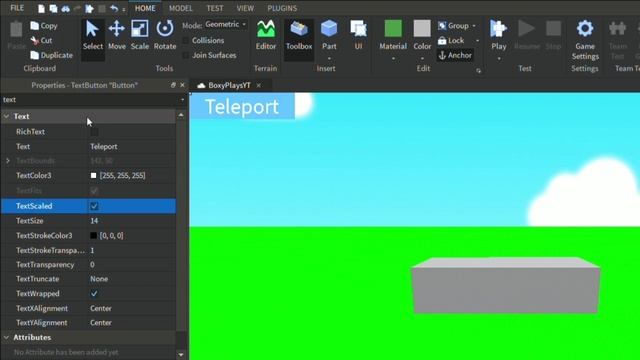This screenshot has height=360, width=640.
Task: Switch to the MODEL ribbon tab
Action: click(x=180, y=8)
